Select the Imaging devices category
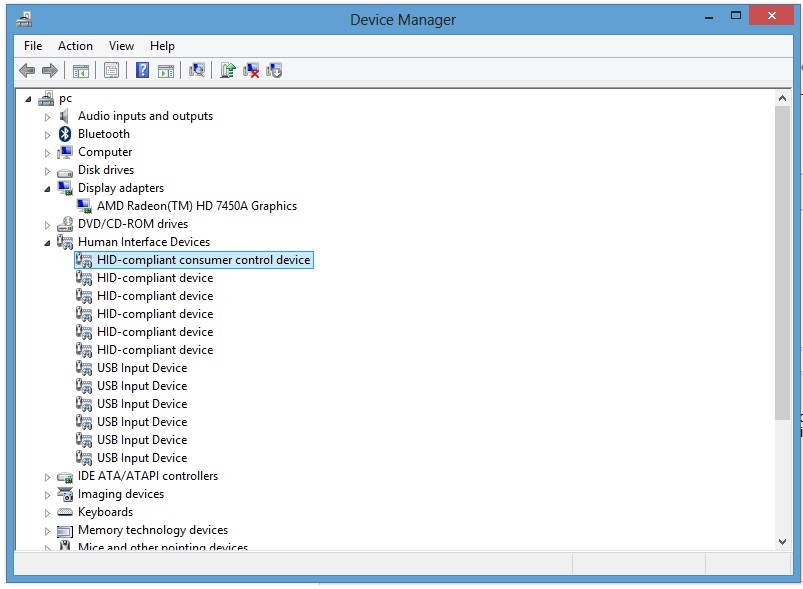 click(121, 494)
